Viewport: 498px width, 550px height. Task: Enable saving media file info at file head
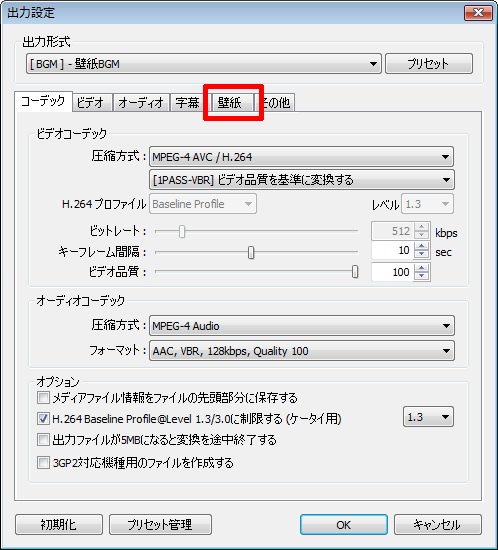(x=43, y=398)
